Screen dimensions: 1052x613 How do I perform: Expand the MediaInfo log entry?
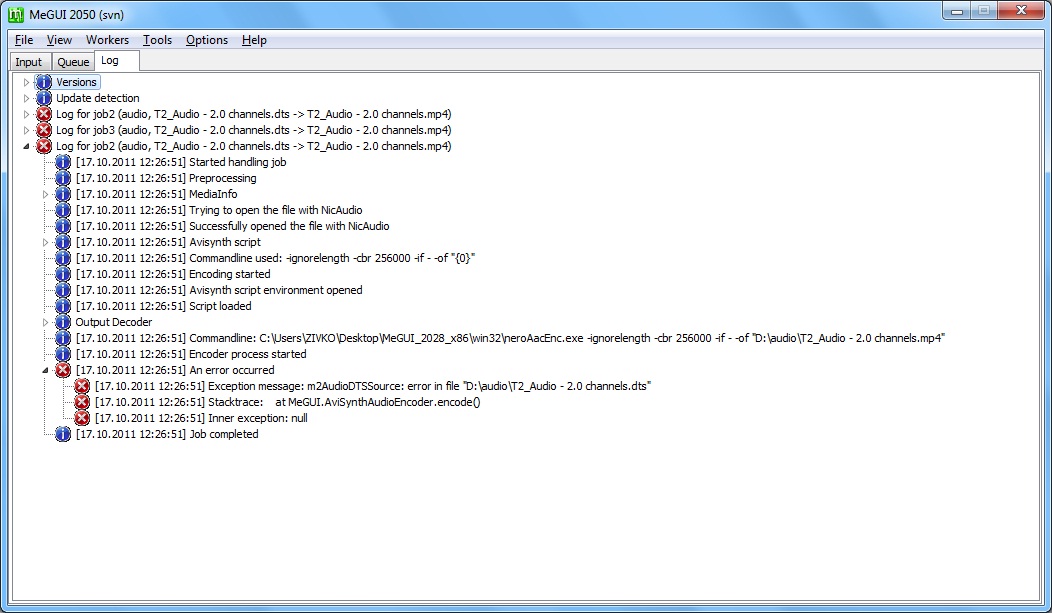coord(45,194)
